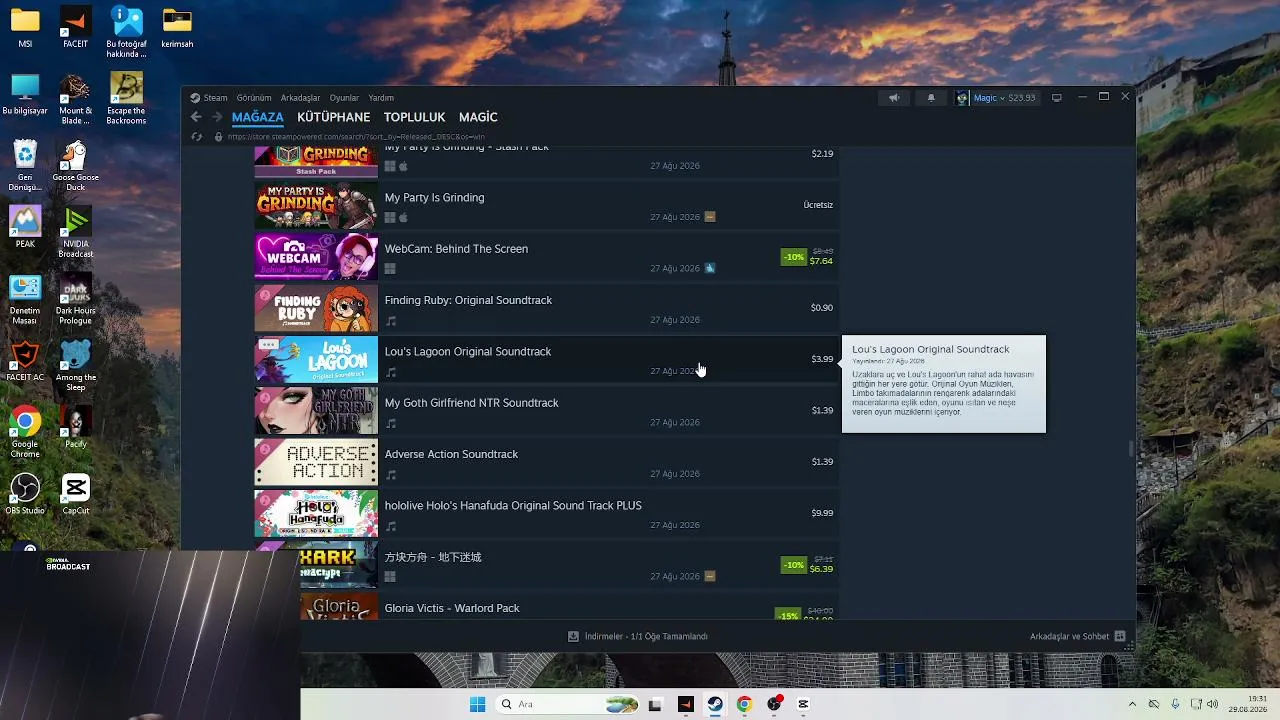Select the Escape the Backrooms desktop icon

[126, 99]
